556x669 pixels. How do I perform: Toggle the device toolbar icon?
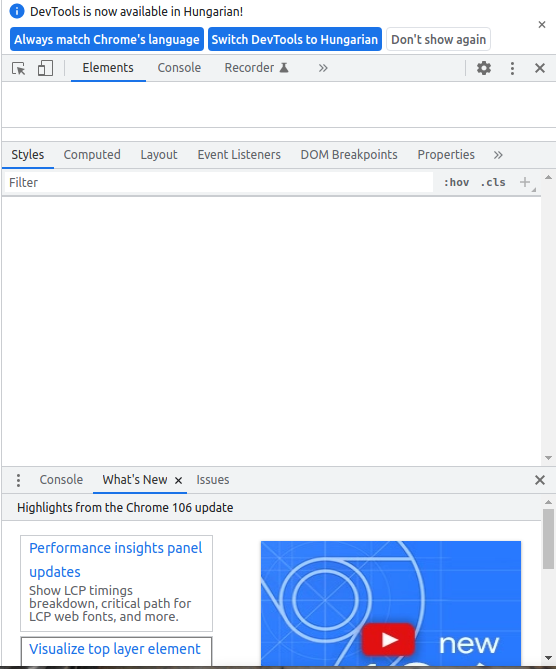pyautogui.click(x=45, y=68)
